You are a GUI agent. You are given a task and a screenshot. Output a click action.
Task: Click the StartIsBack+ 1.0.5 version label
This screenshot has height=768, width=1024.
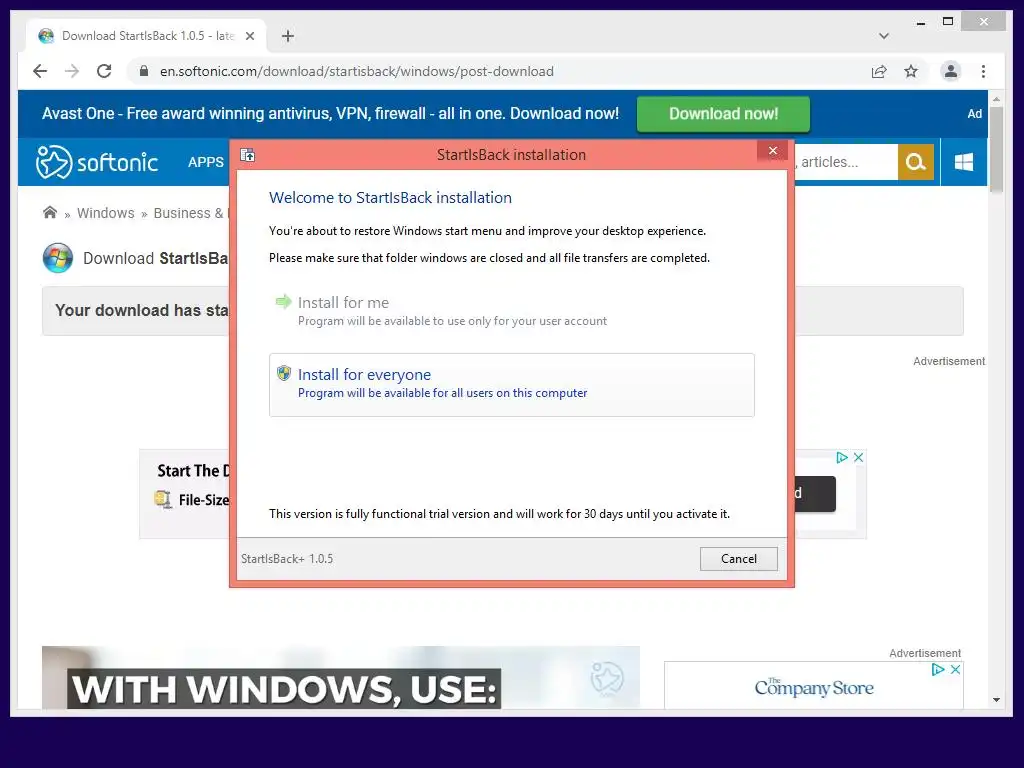pyautogui.click(x=287, y=559)
